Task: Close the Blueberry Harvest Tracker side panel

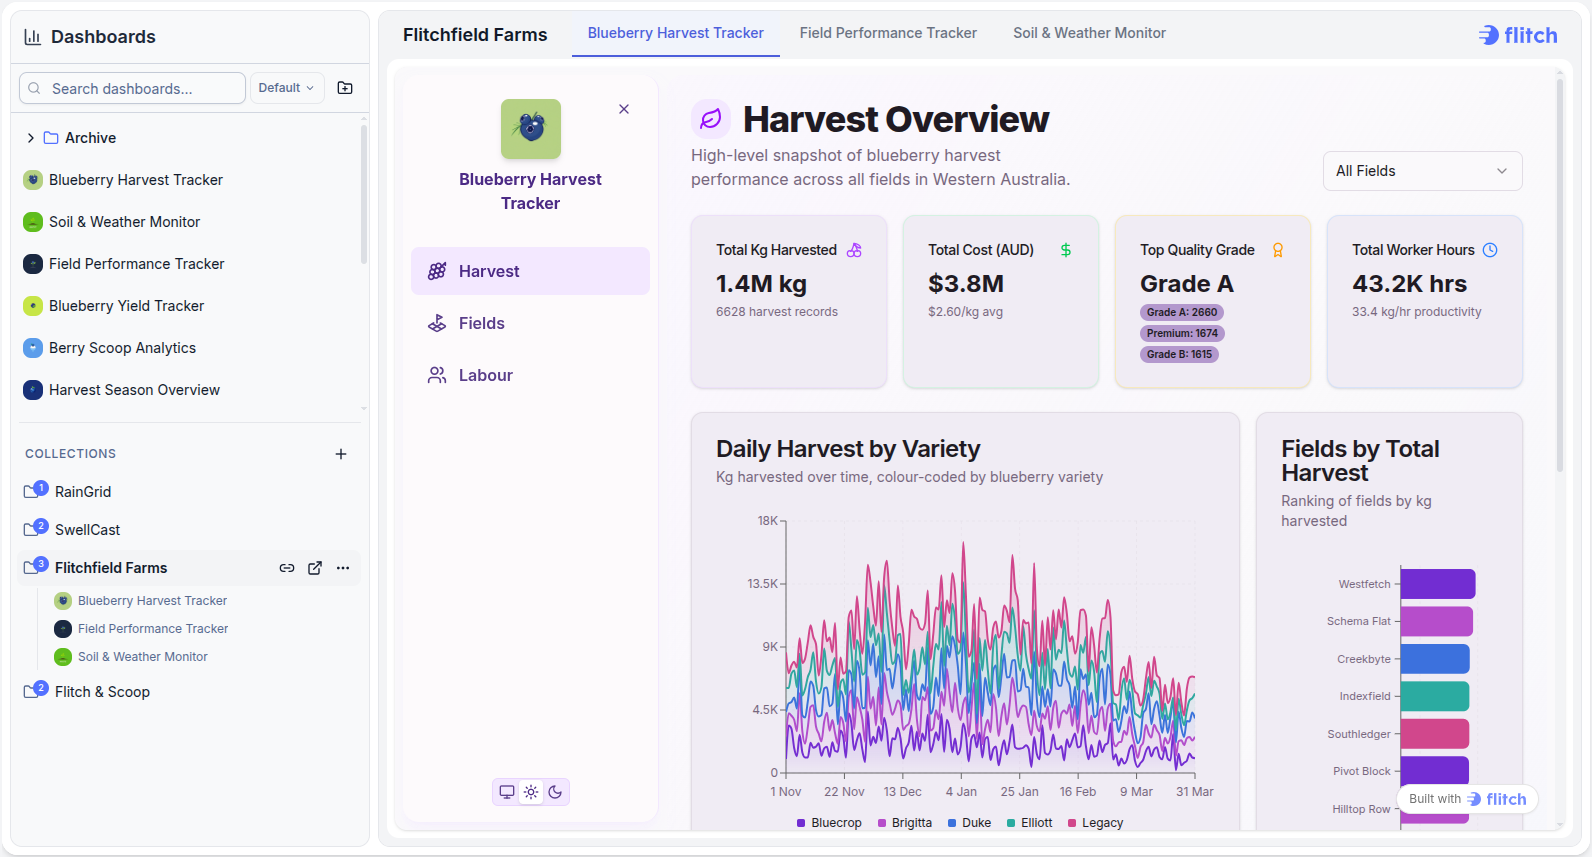Action: point(624,109)
